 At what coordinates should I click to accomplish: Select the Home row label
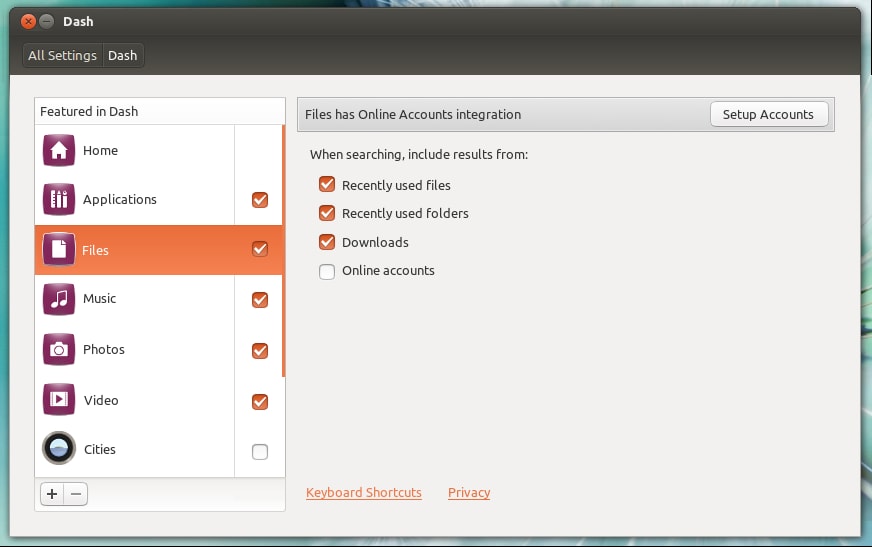pyautogui.click(x=100, y=151)
